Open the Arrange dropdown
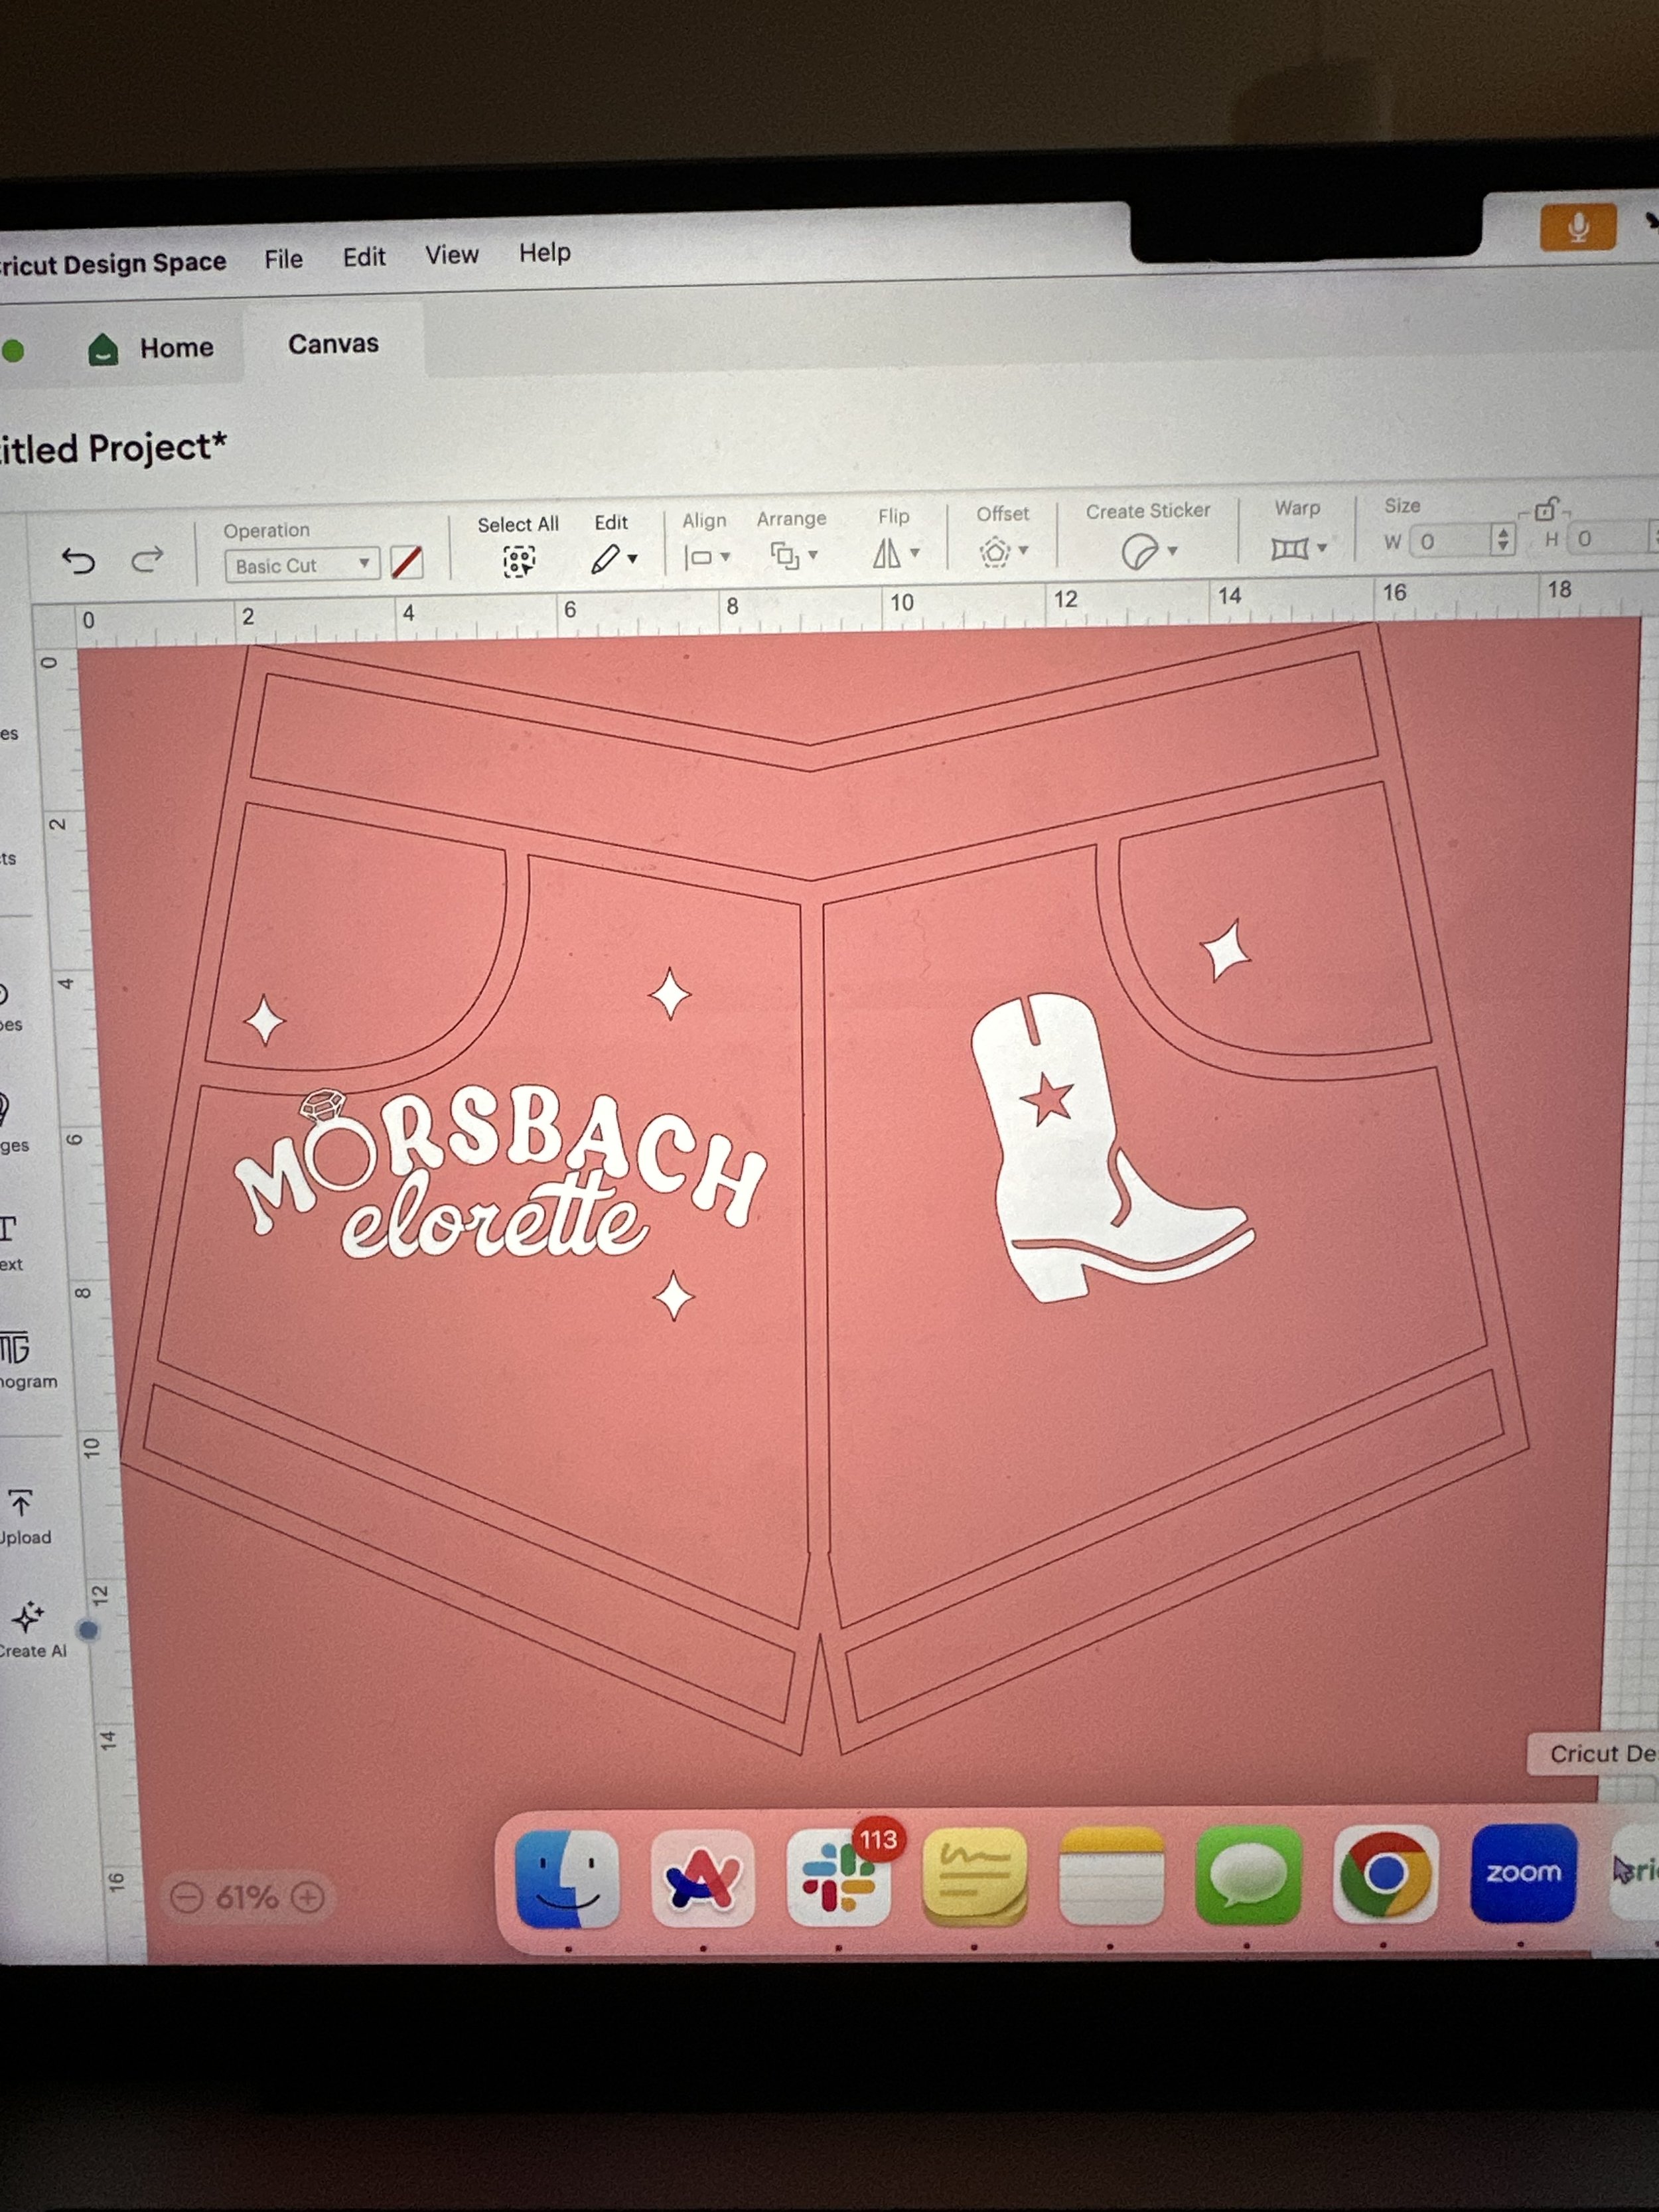The width and height of the screenshot is (1659, 2212). click(x=793, y=555)
